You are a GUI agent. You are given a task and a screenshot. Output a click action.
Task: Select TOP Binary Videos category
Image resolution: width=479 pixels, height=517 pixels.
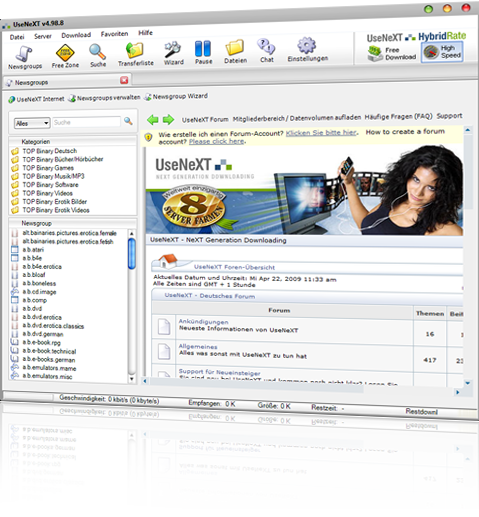(47, 193)
